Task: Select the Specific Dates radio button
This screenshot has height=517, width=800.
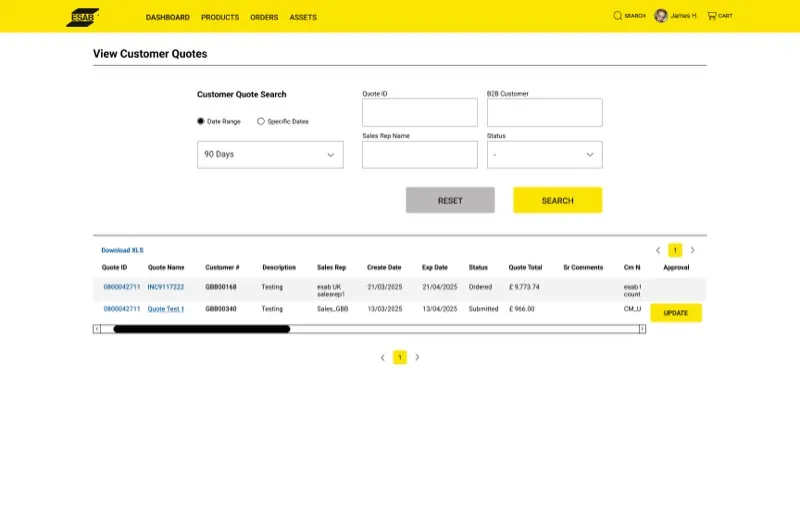Action: click(261, 121)
